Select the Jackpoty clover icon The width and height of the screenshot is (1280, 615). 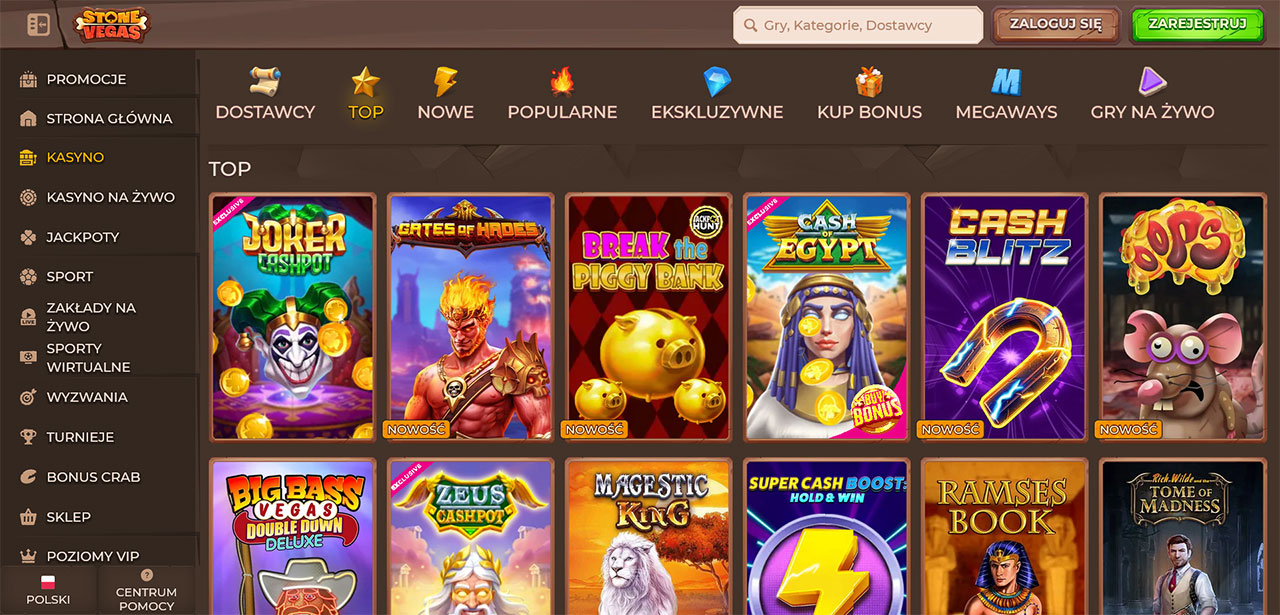click(x=28, y=237)
